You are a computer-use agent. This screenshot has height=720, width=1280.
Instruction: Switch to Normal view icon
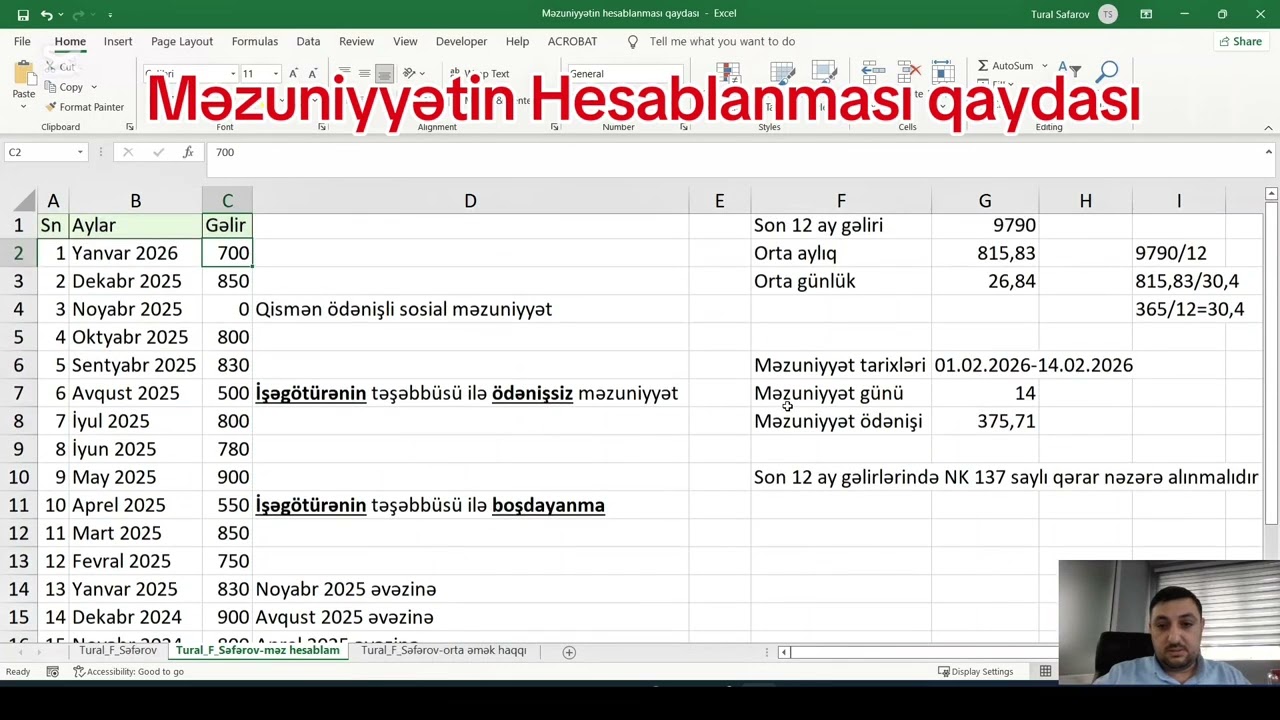1045,672
